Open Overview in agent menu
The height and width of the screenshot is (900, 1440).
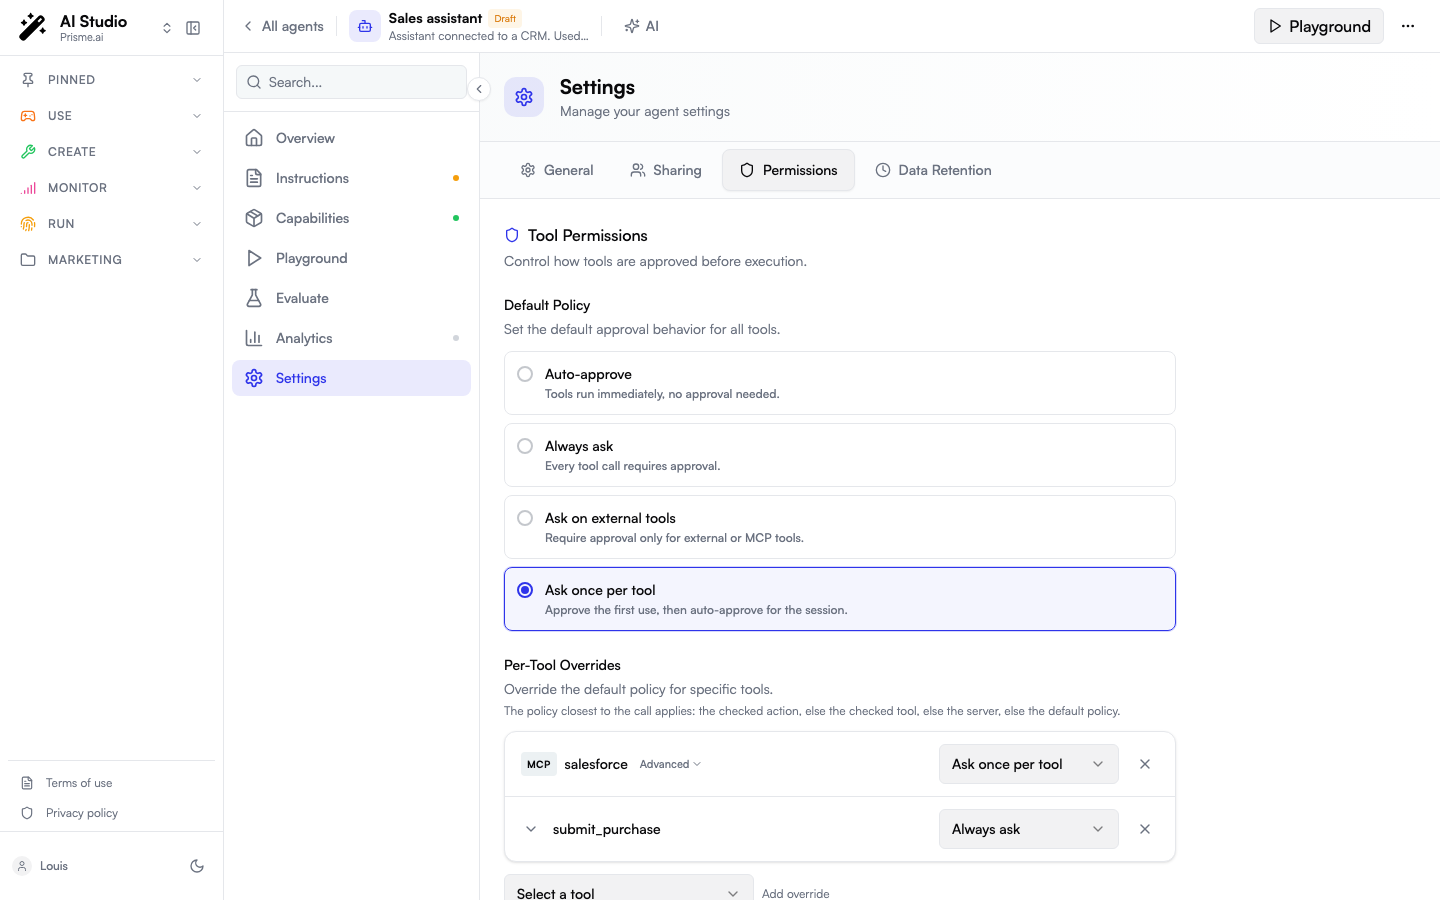(x=351, y=138)
